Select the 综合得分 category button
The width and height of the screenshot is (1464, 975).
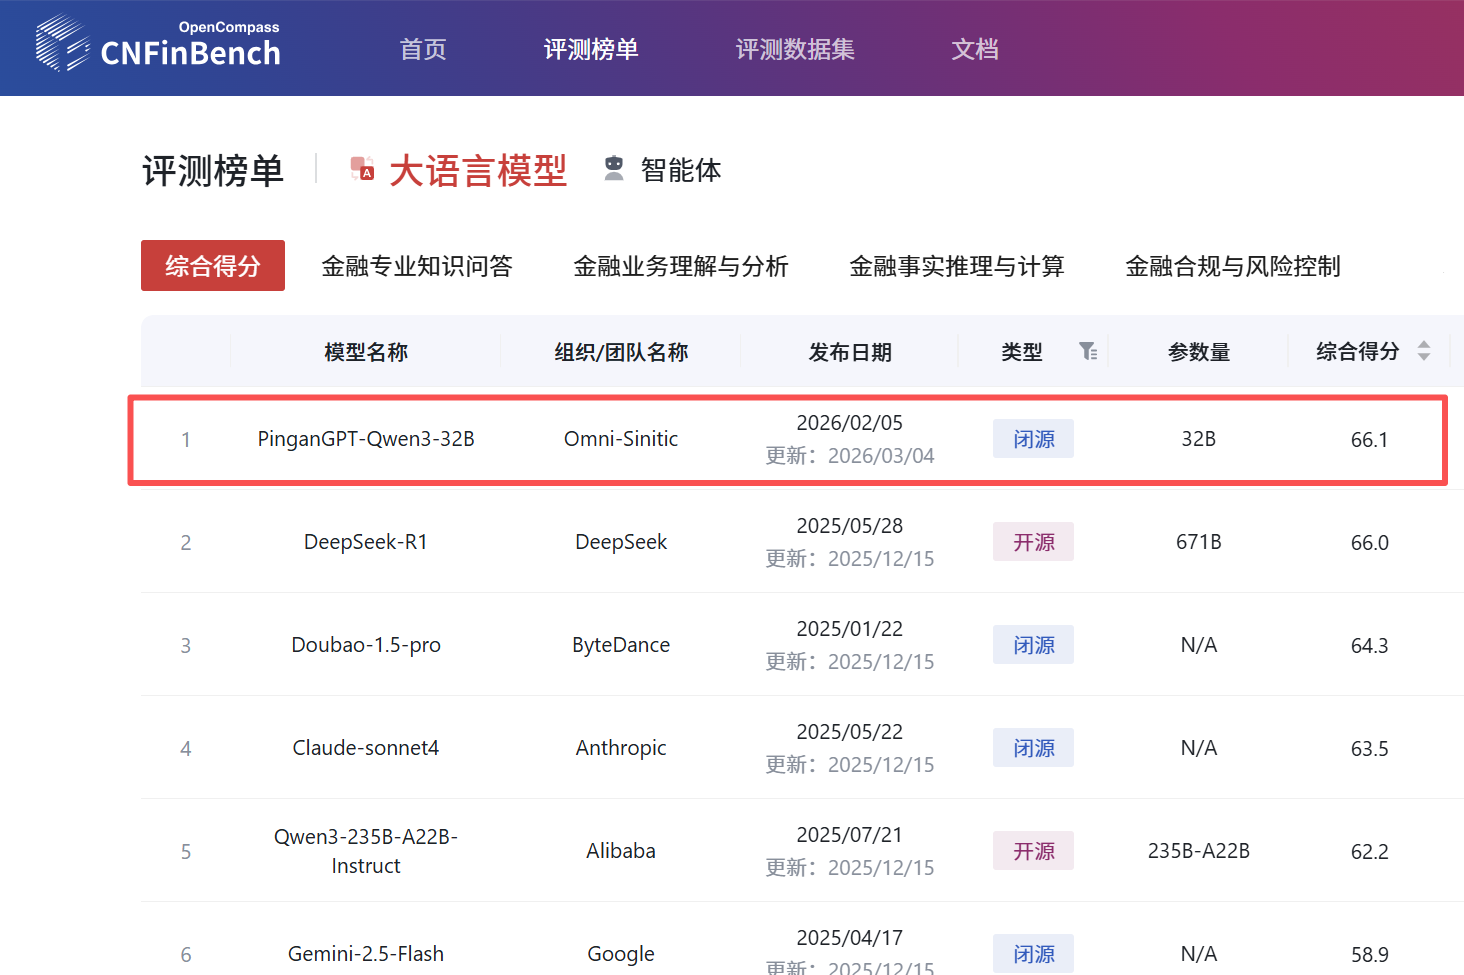[213, 266]
